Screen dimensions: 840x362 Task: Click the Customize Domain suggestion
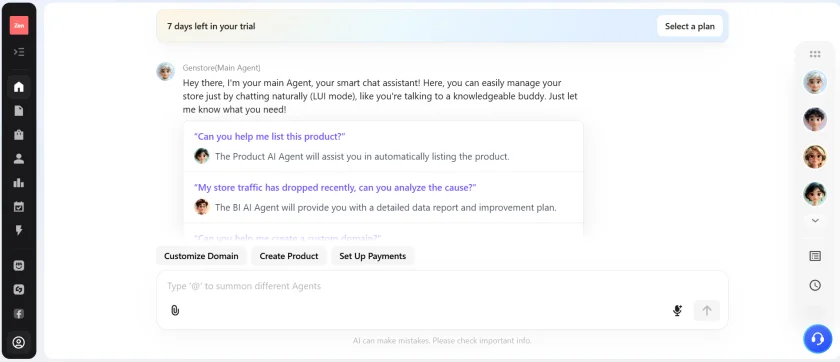[201, 256]
